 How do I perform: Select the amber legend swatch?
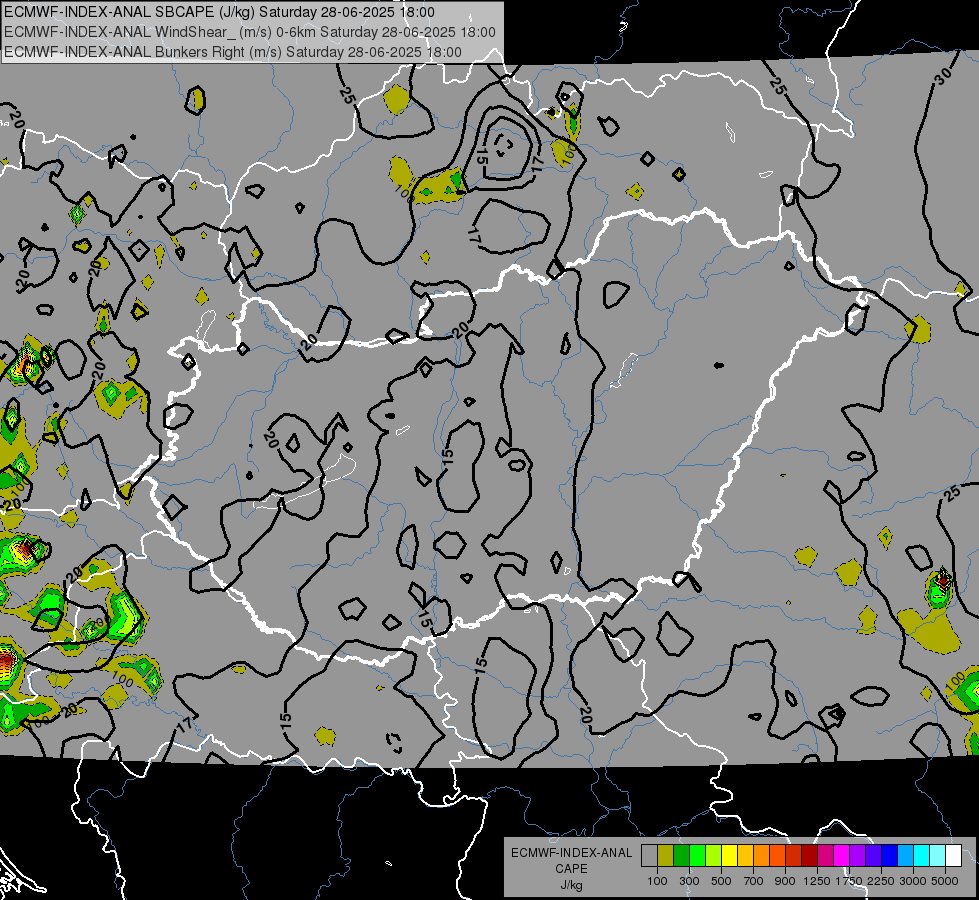point(745,855)
